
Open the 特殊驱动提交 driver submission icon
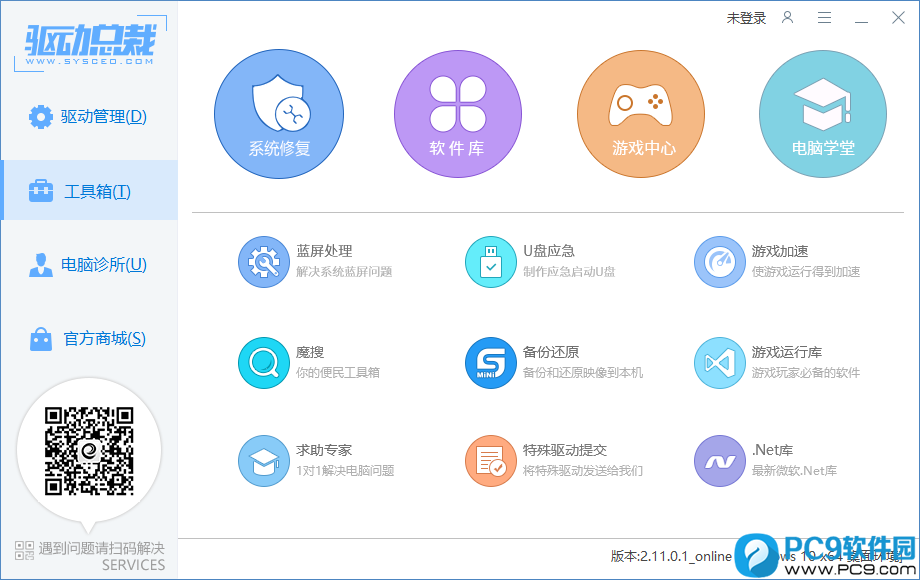(x=490, y=461)
